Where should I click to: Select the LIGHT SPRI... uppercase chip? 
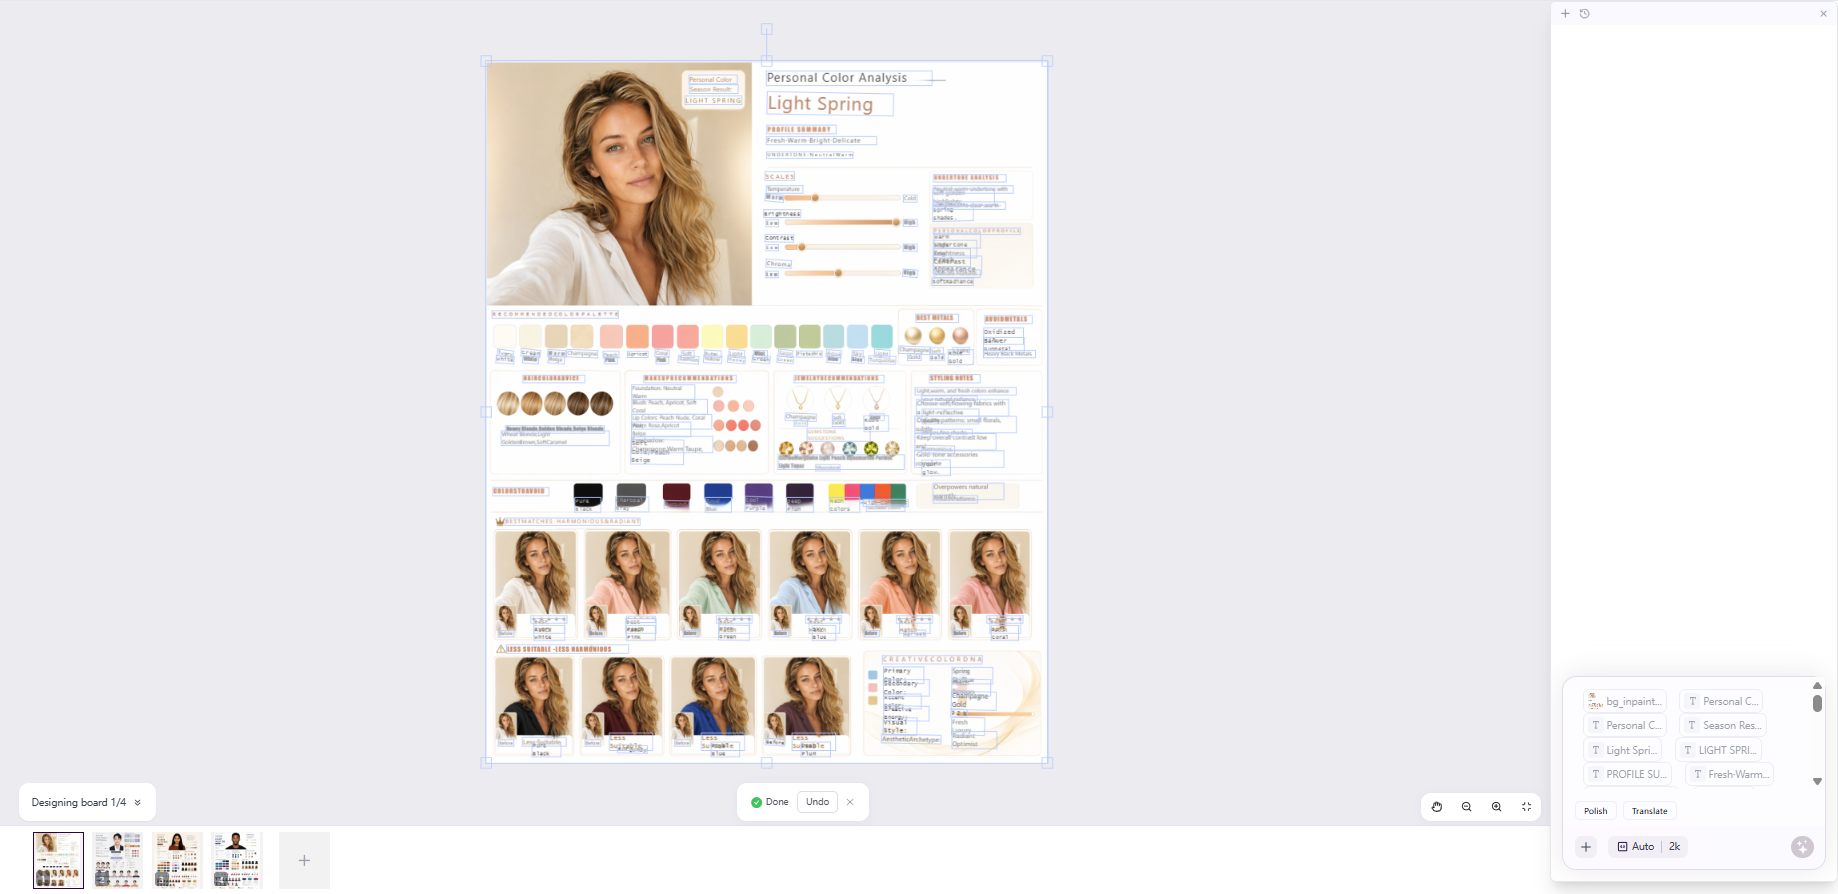(1719, 750)
